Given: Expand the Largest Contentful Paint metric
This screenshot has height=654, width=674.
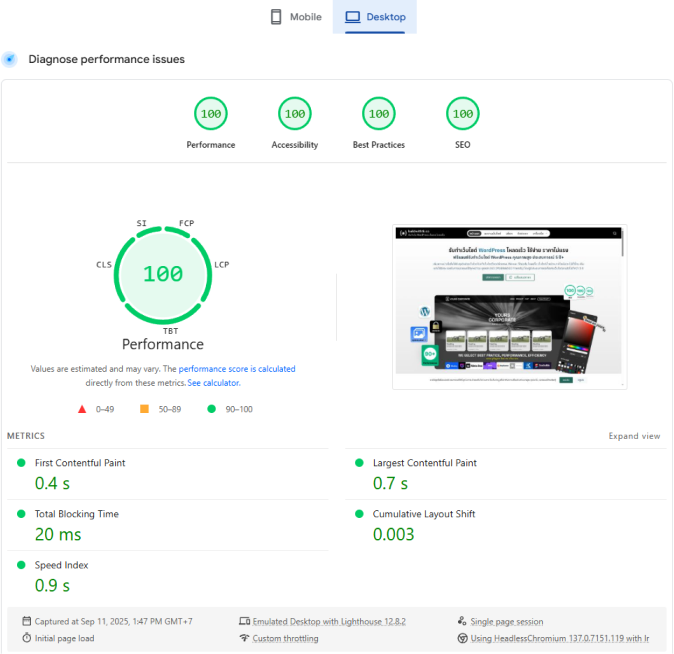Looking at the screenshot, I should coord(506,474).
